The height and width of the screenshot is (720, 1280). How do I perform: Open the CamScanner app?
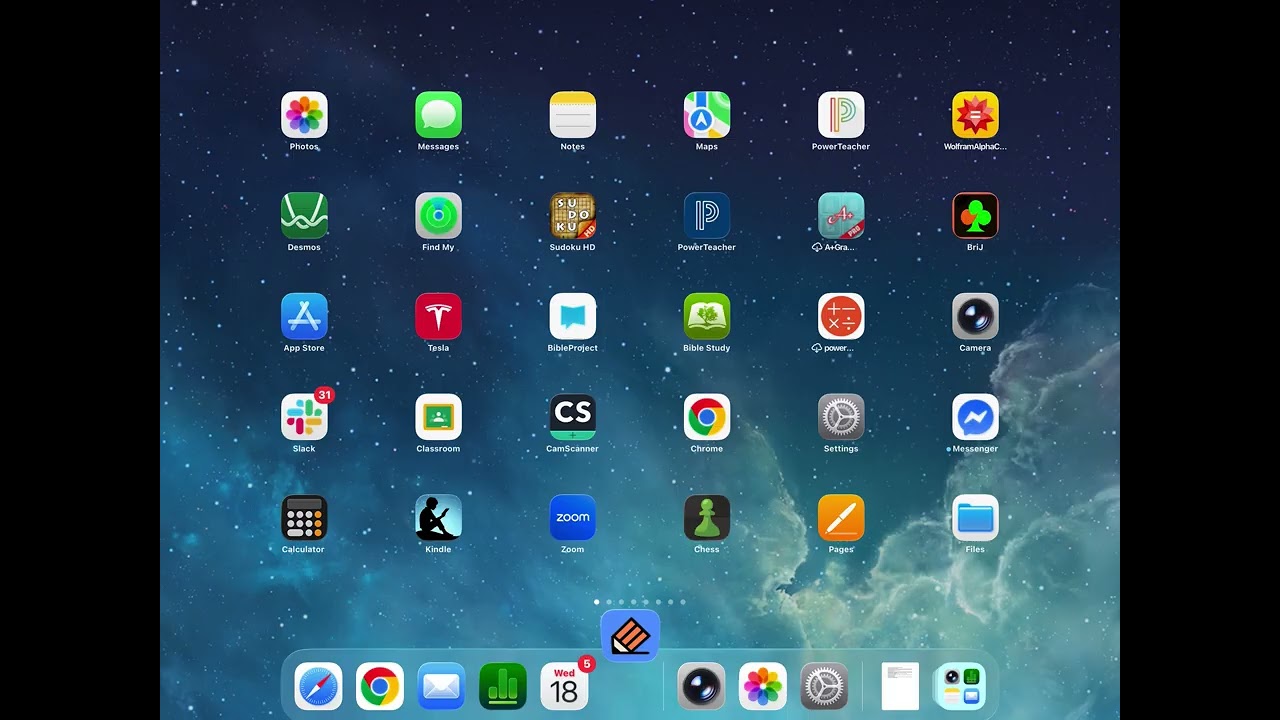[573, 417]
